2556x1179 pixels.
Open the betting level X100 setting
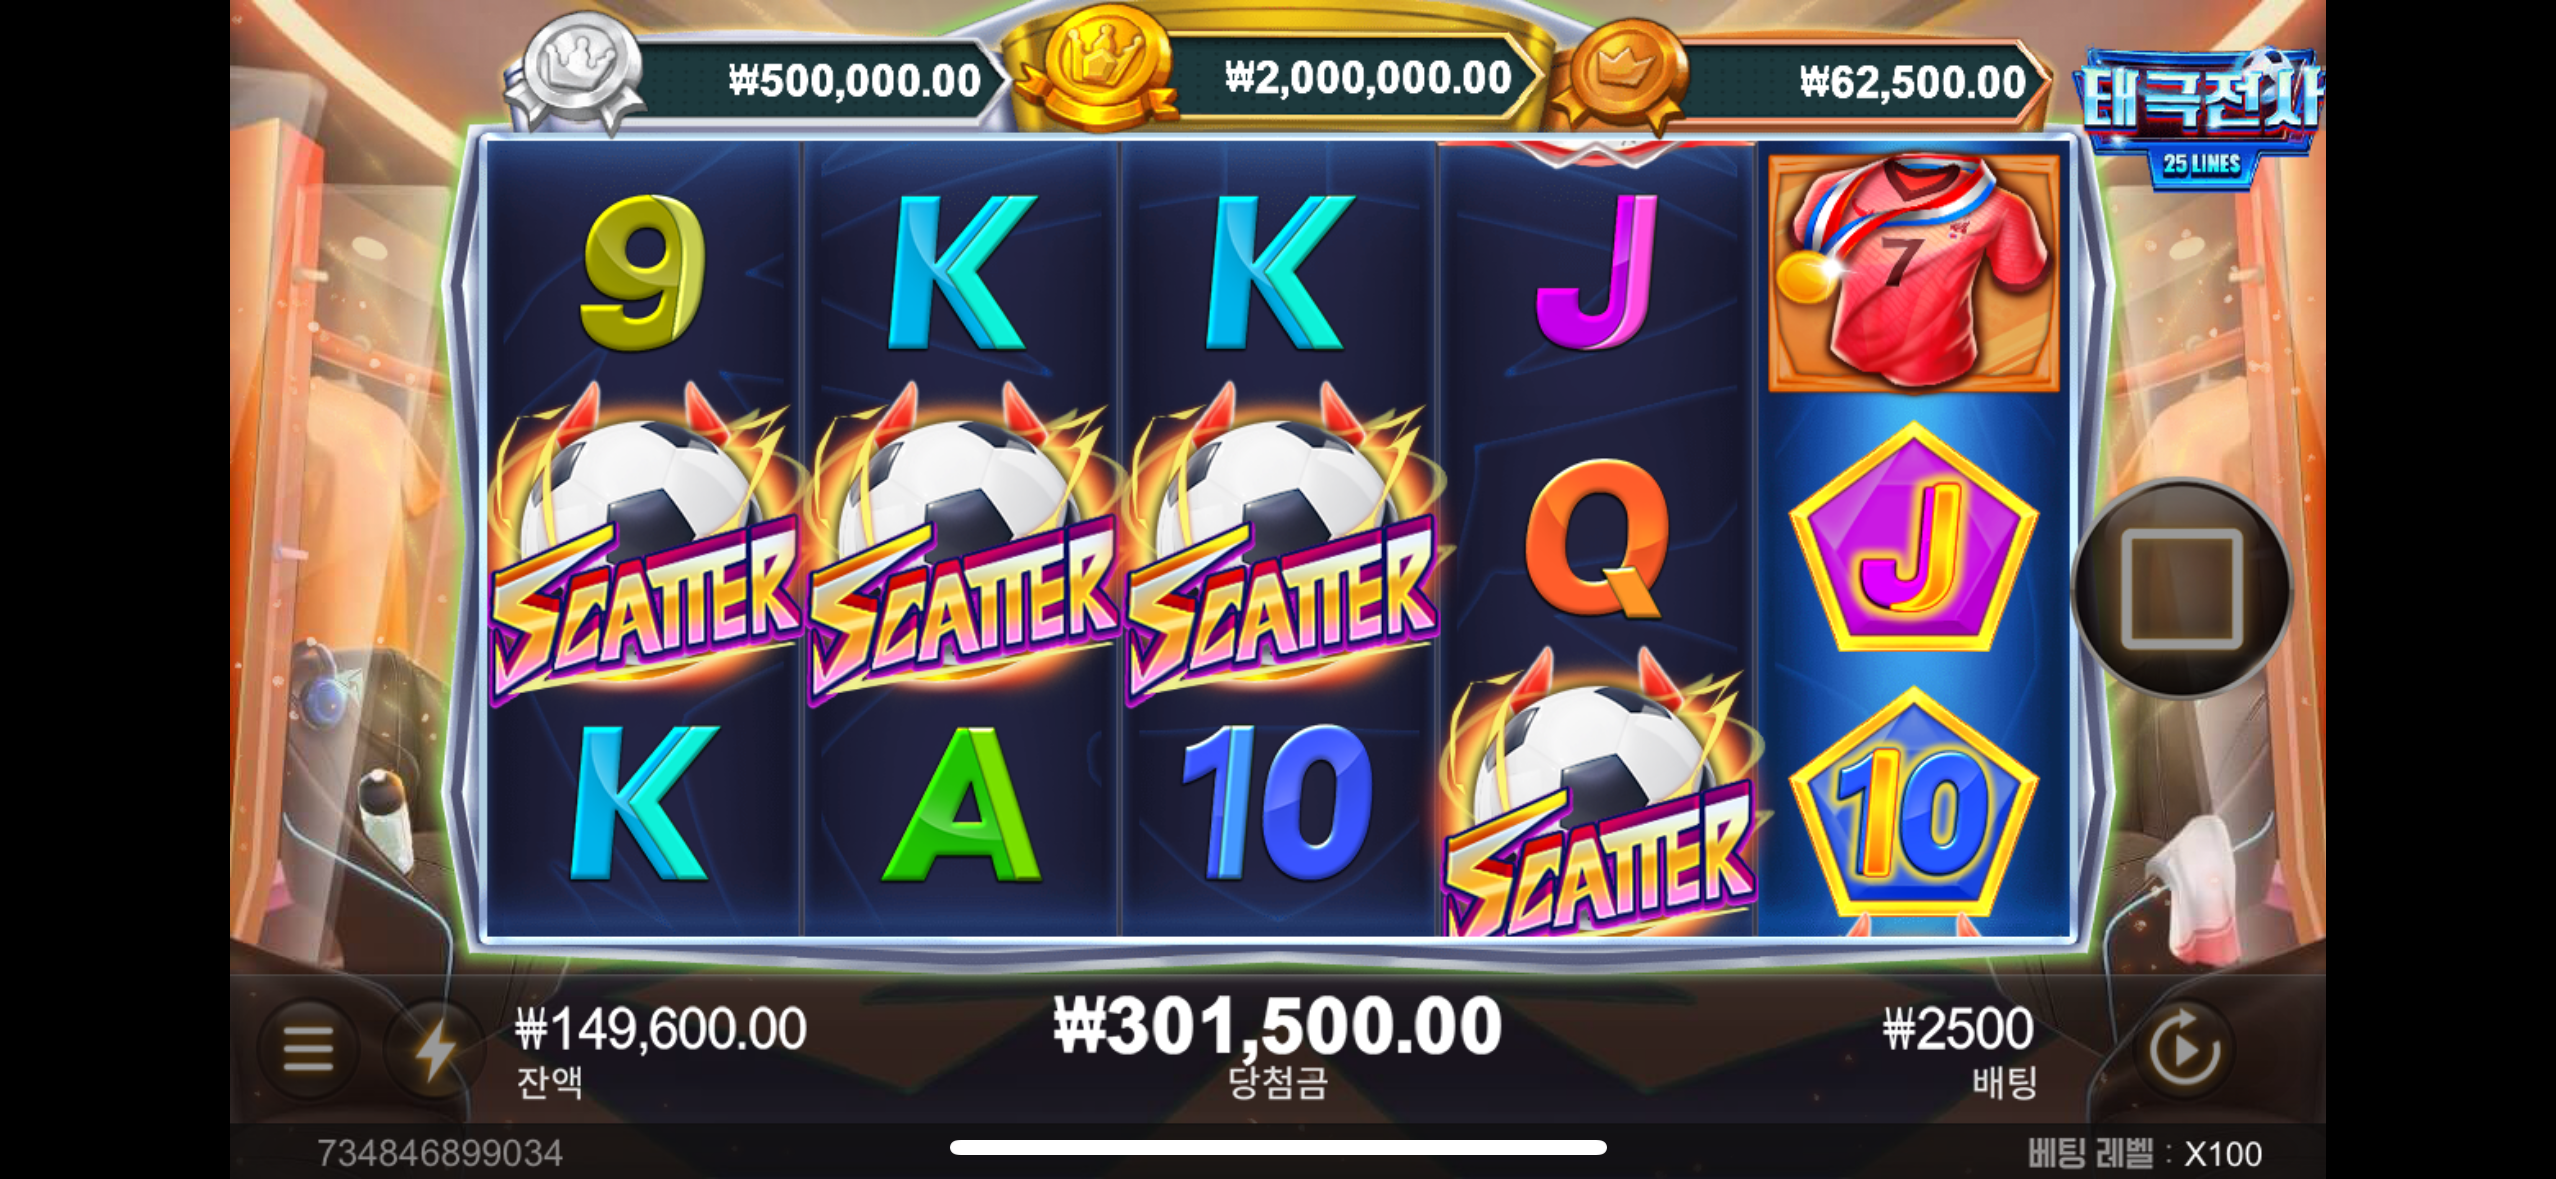(2144, 1153)
